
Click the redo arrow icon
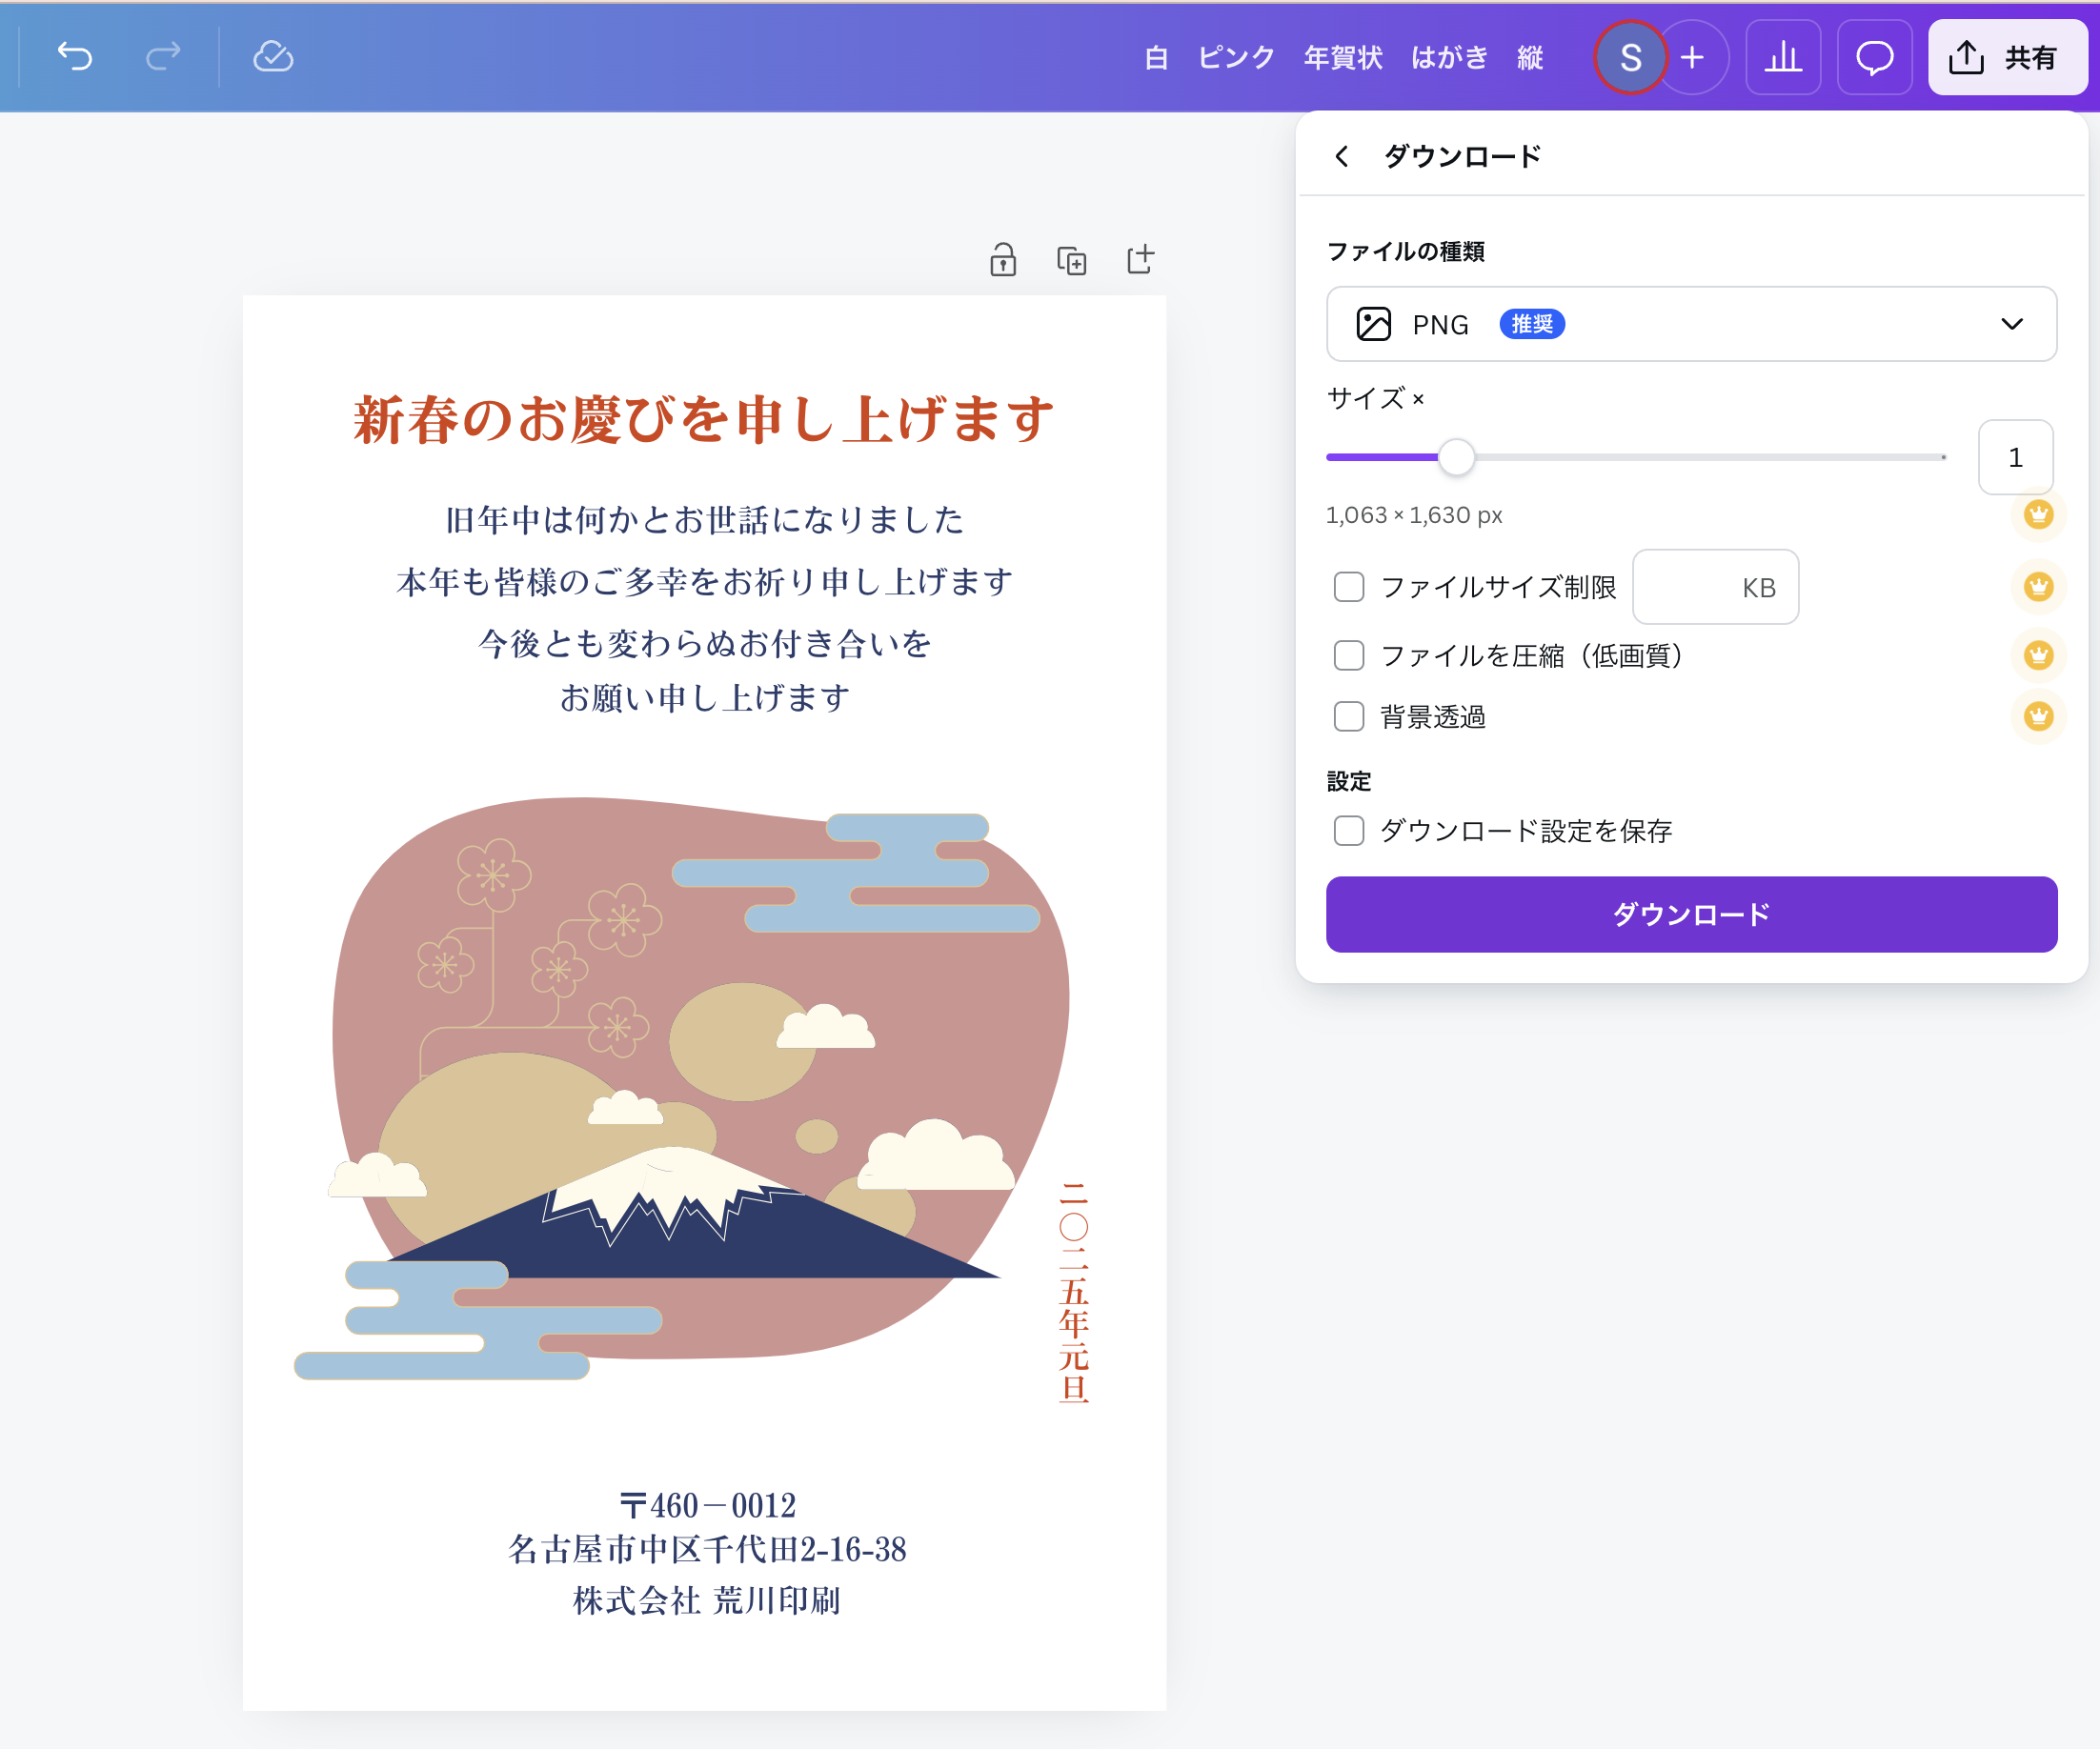pyautogui.click(x=163, y=57)
